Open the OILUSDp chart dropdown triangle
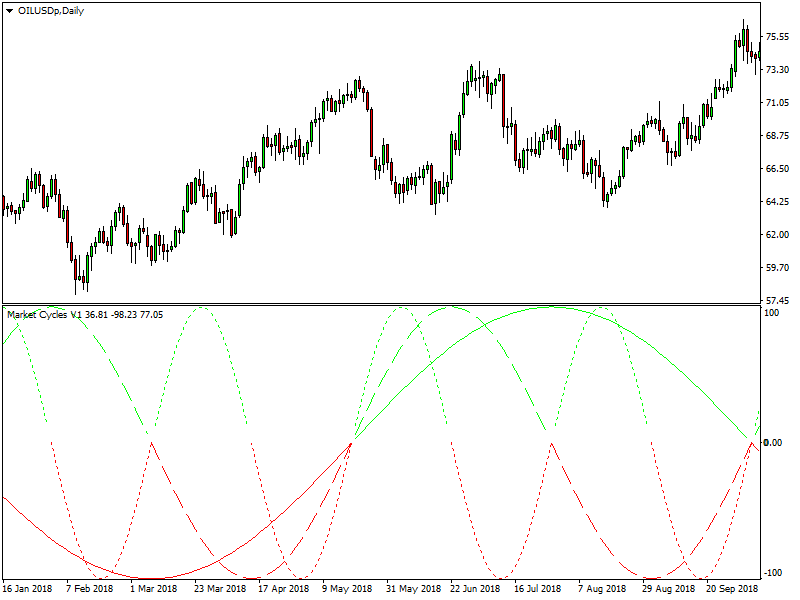 [x=10, y=11]
